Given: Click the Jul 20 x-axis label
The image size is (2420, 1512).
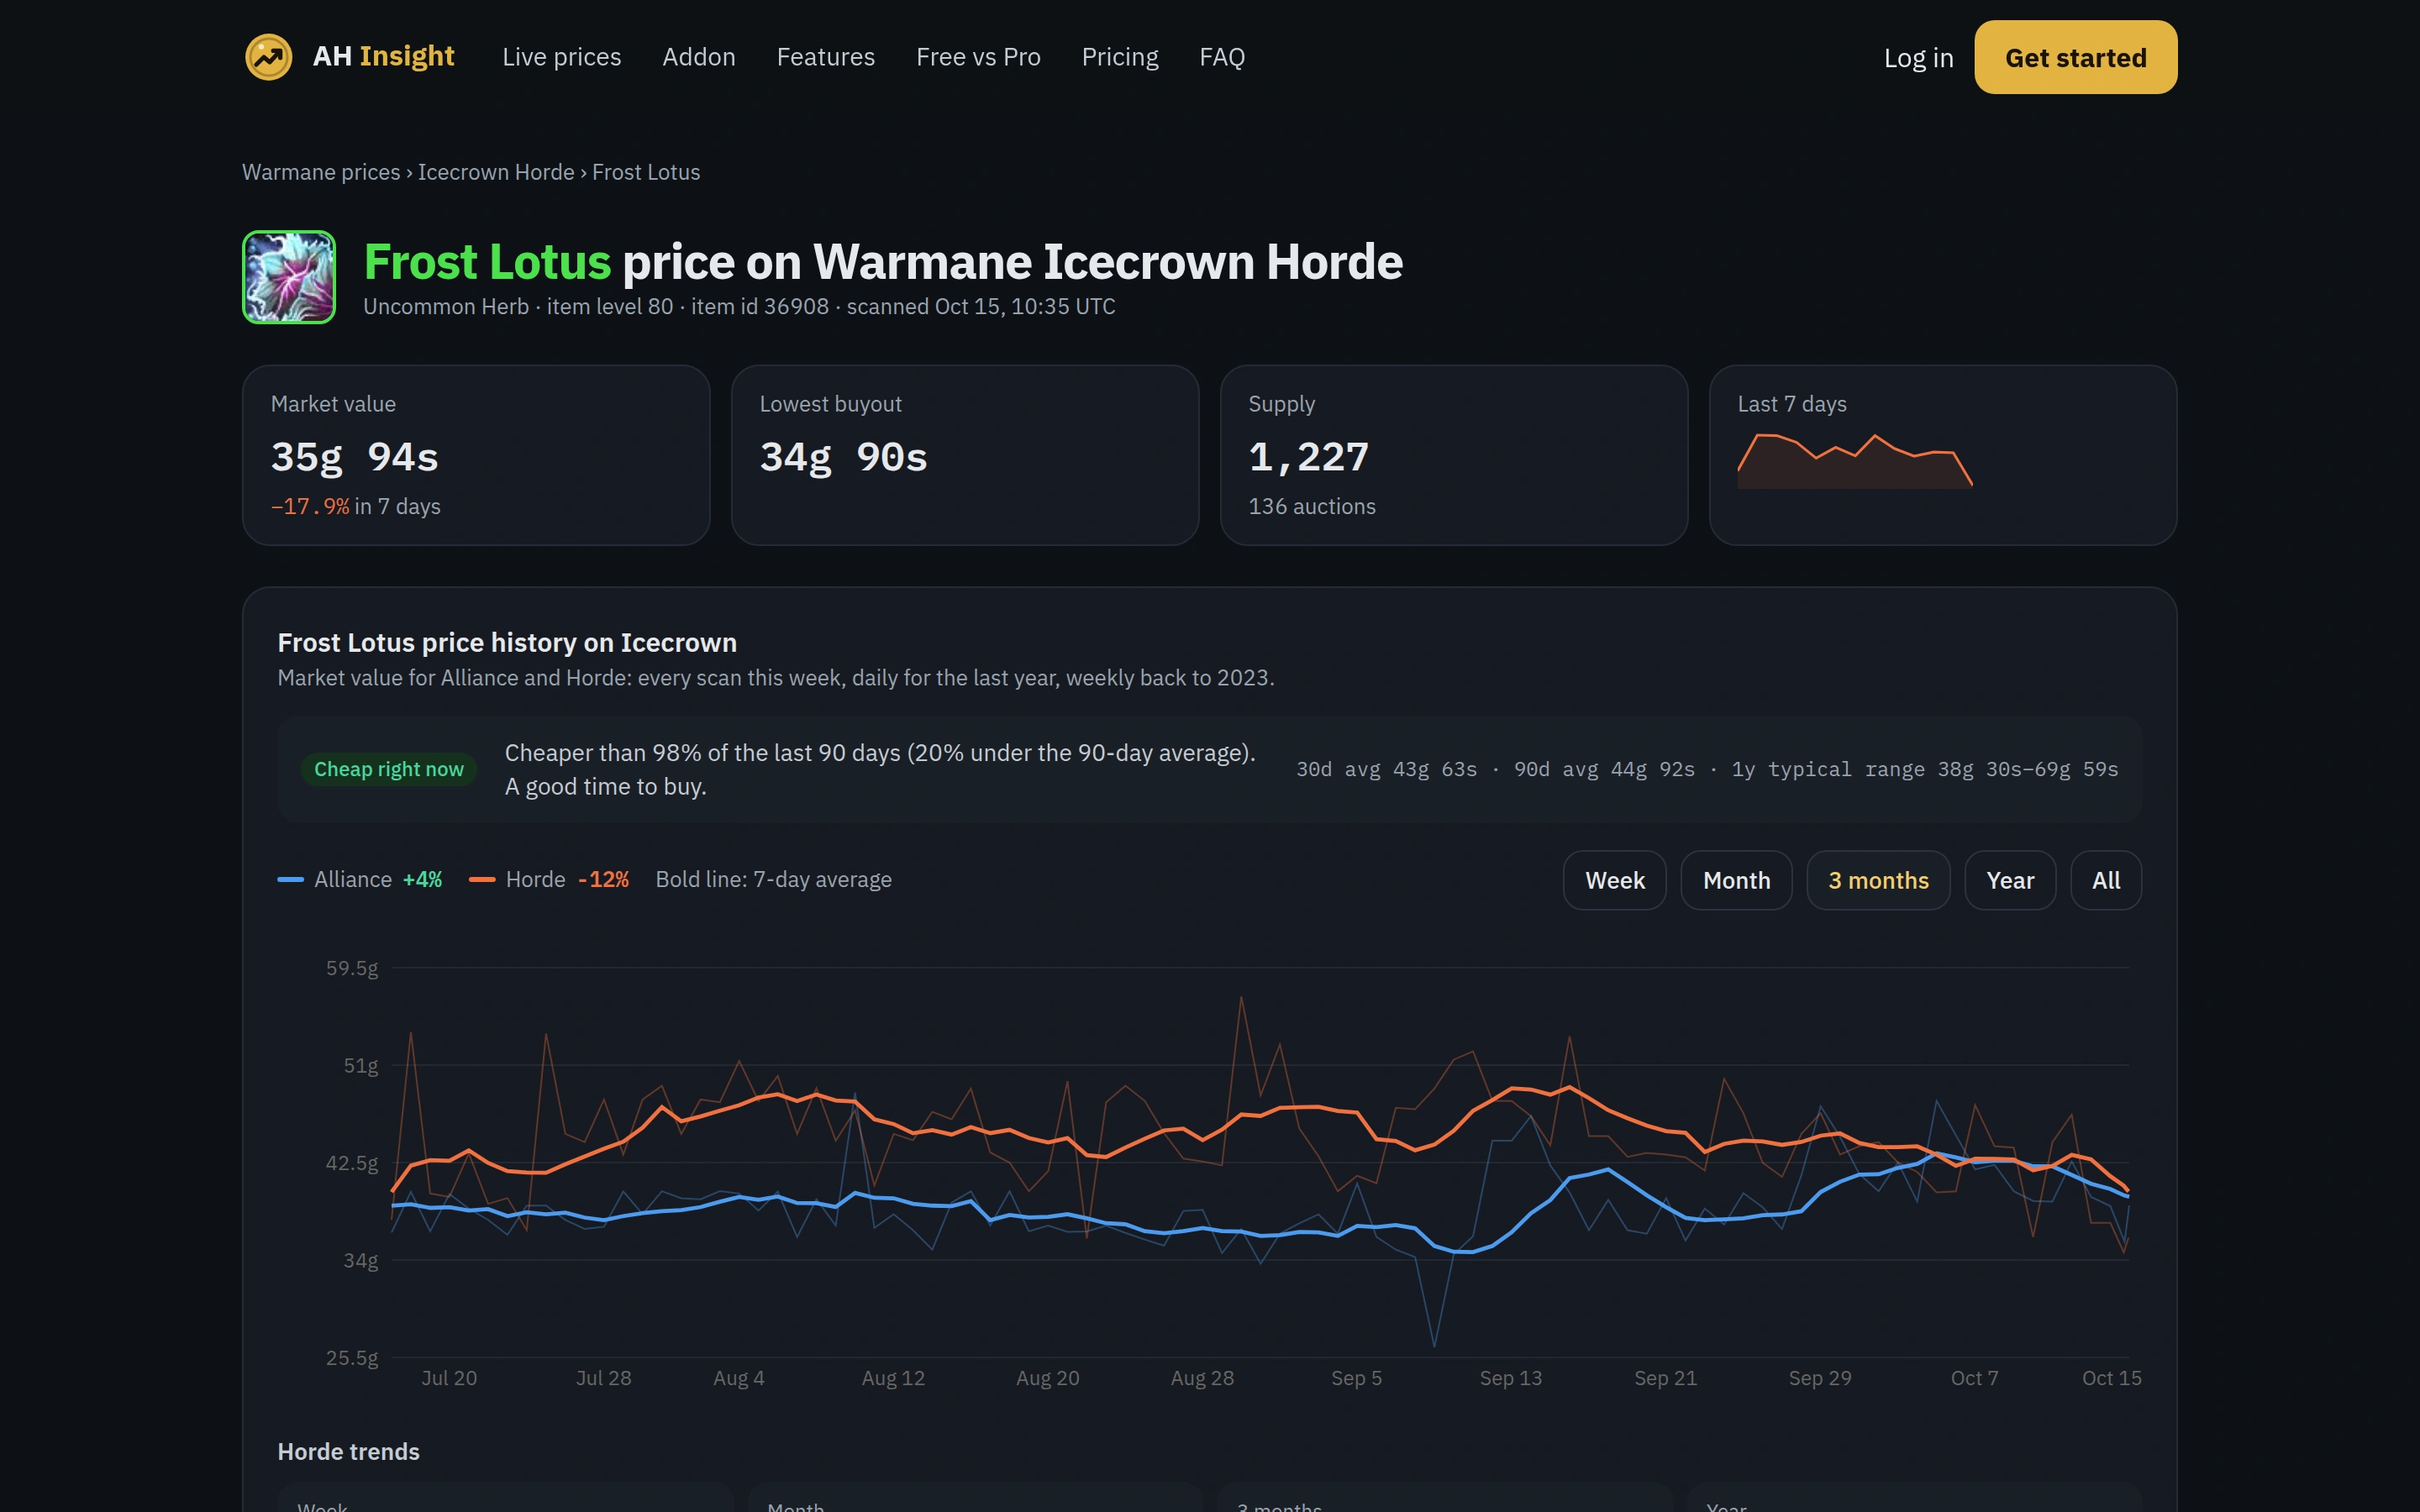Looking at the screenshot, I should tap(449, 1378).
